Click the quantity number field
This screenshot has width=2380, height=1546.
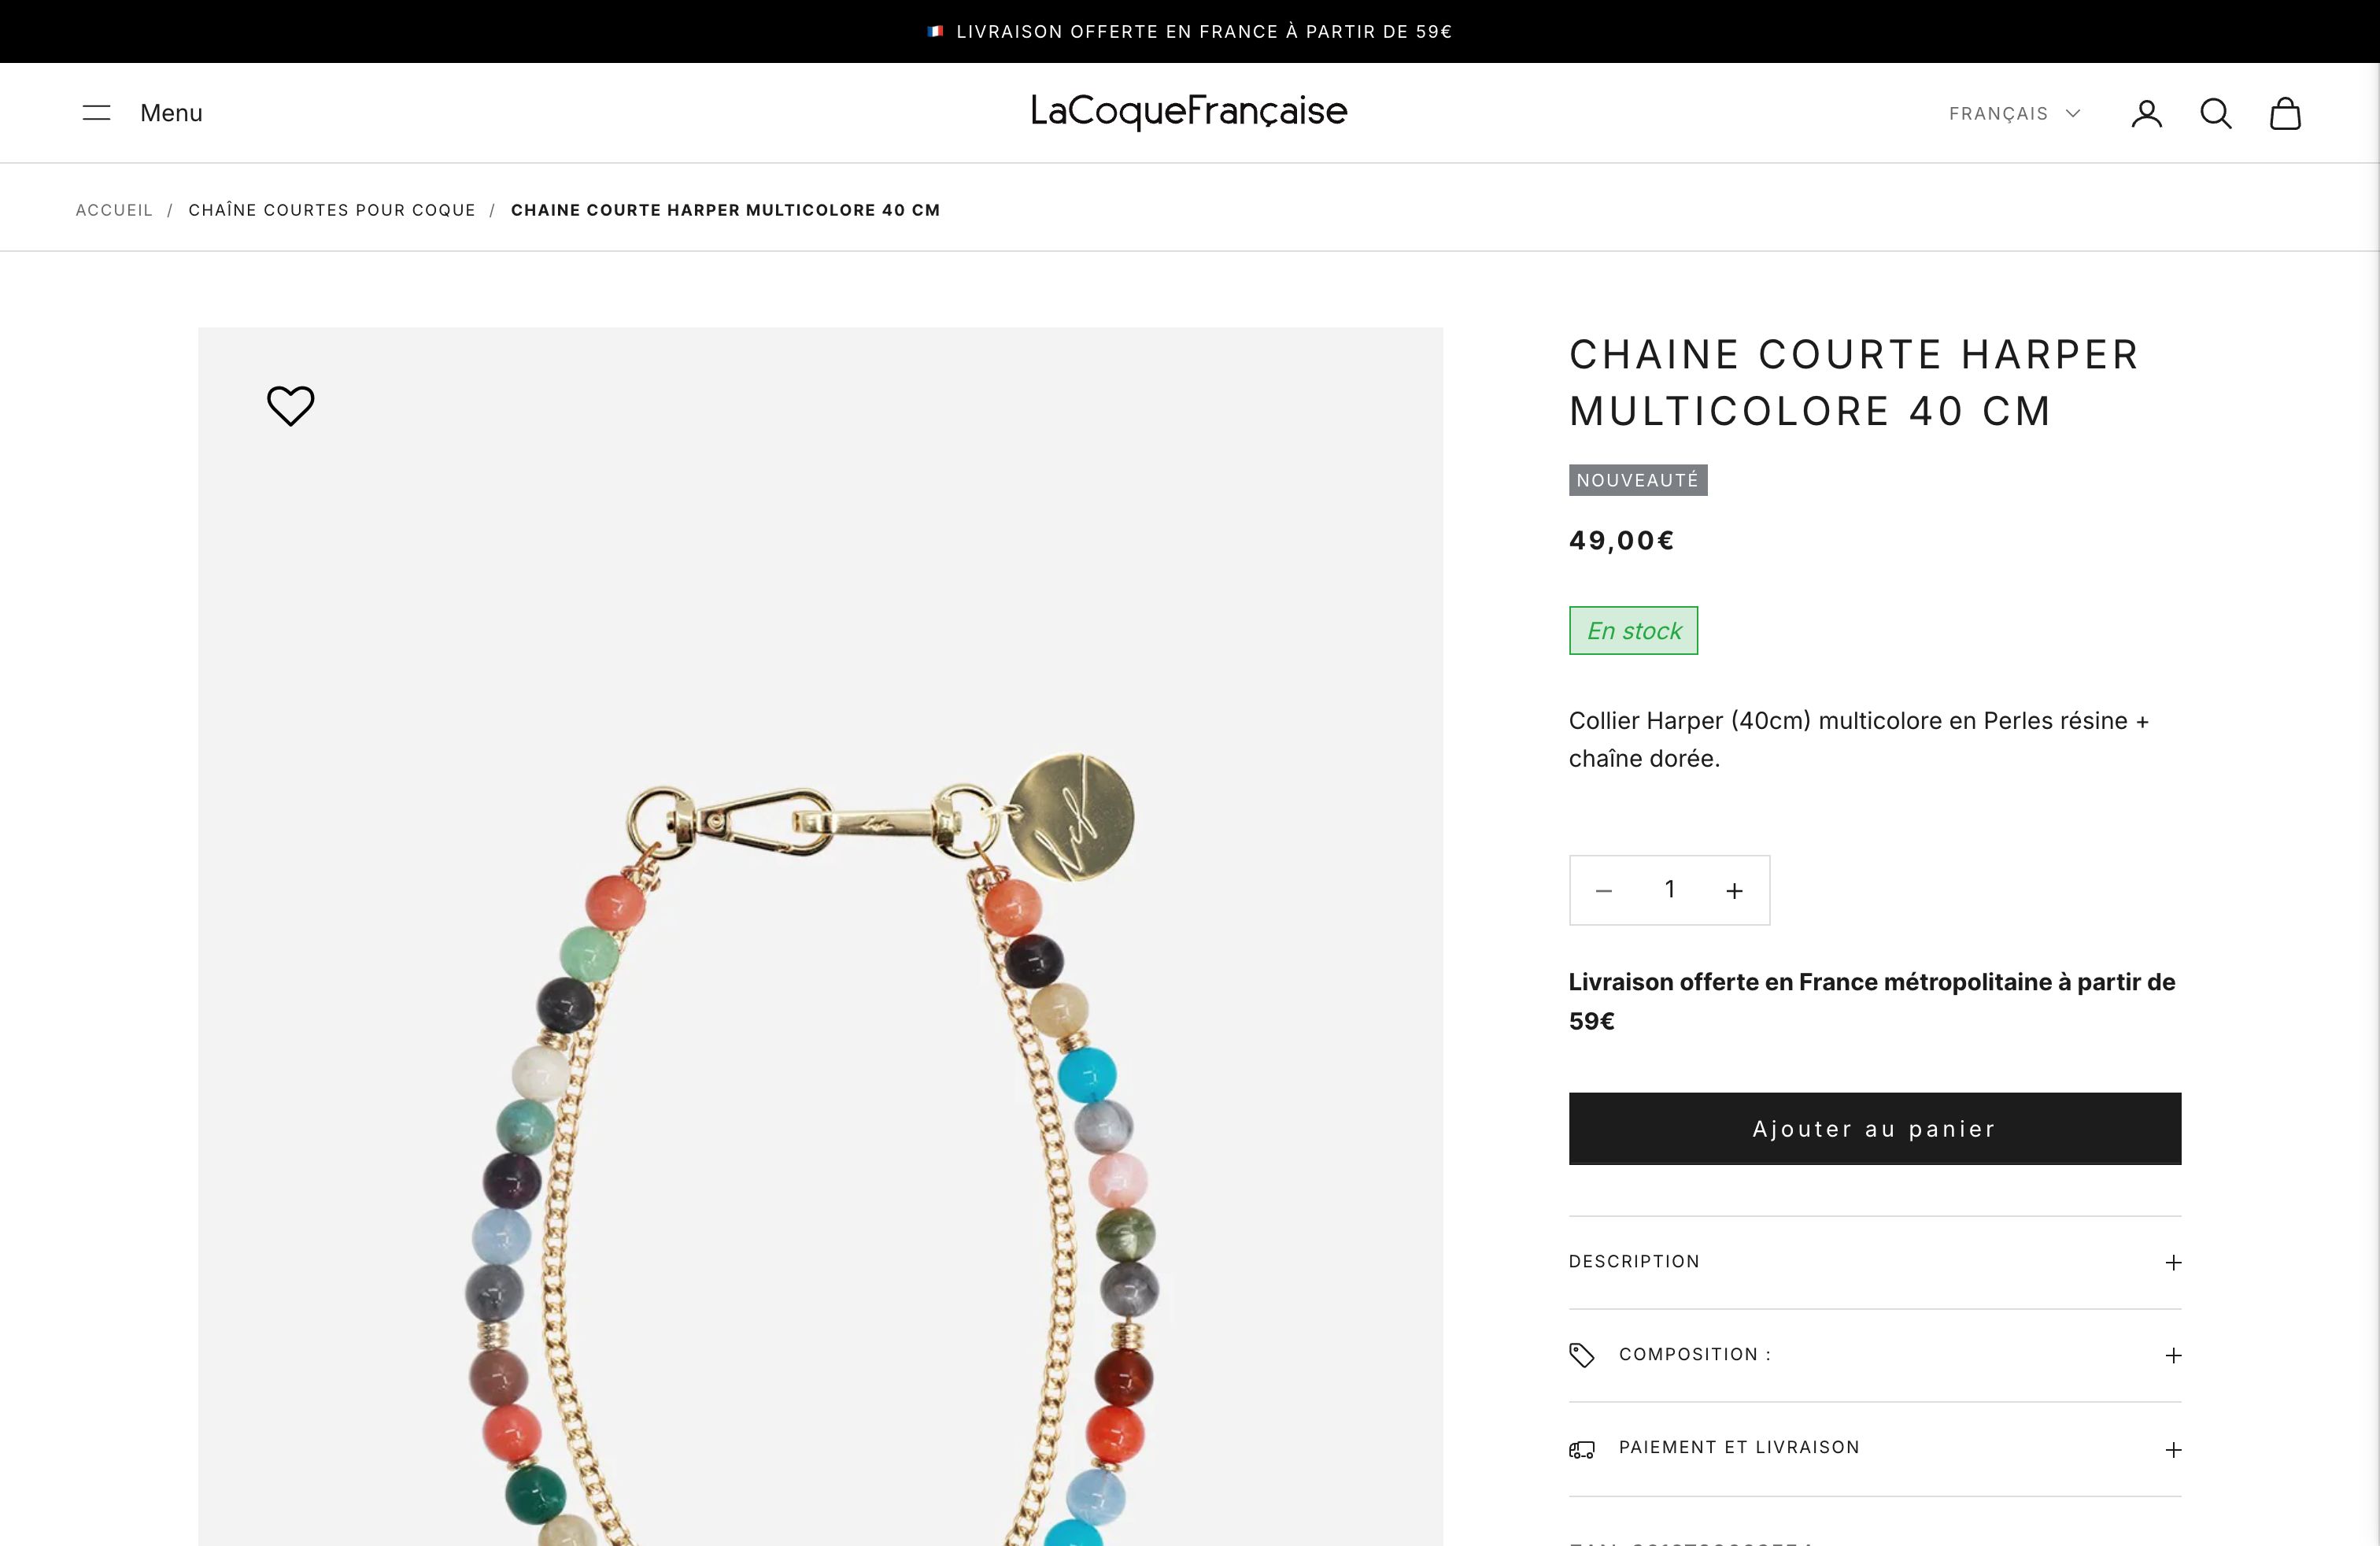click(x=1669, y=889)
